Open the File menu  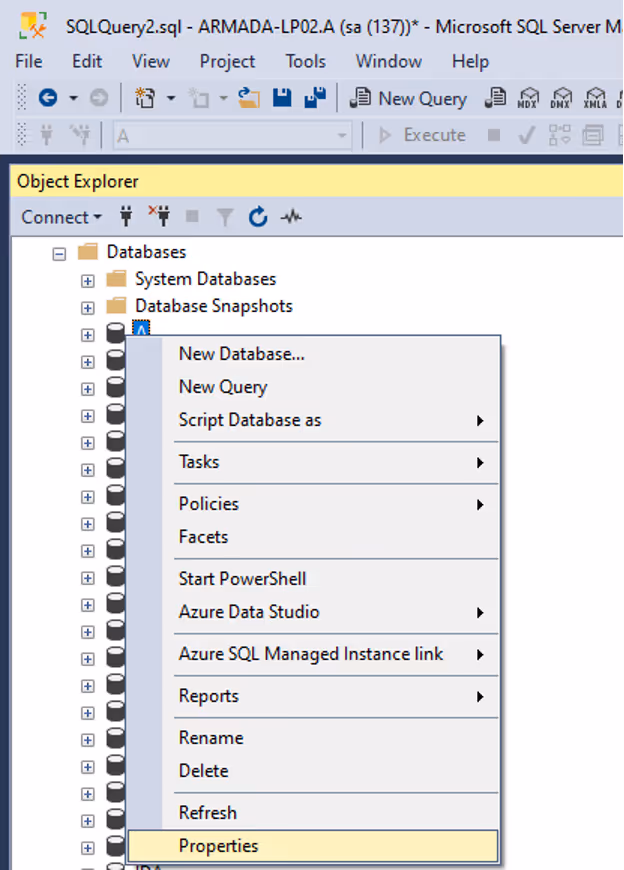29,61
